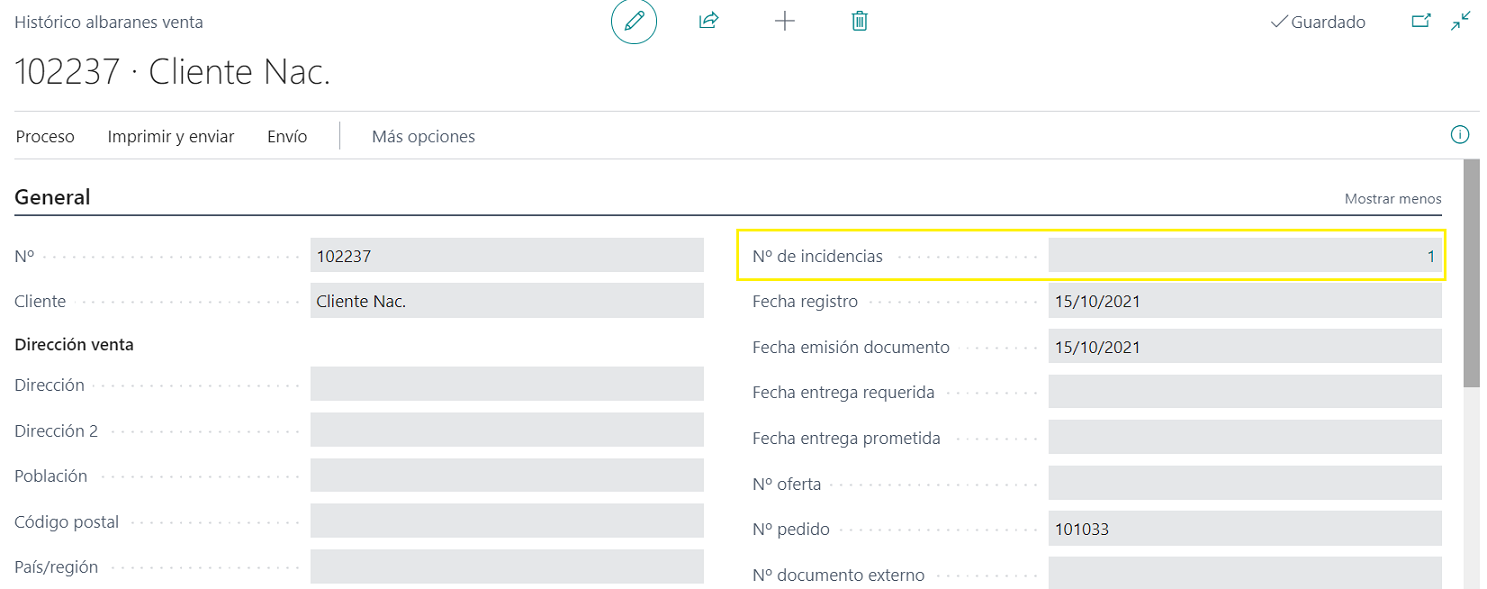Click the Nº field showing 102237
The image size is (1487, 589).
pos(506,256)
